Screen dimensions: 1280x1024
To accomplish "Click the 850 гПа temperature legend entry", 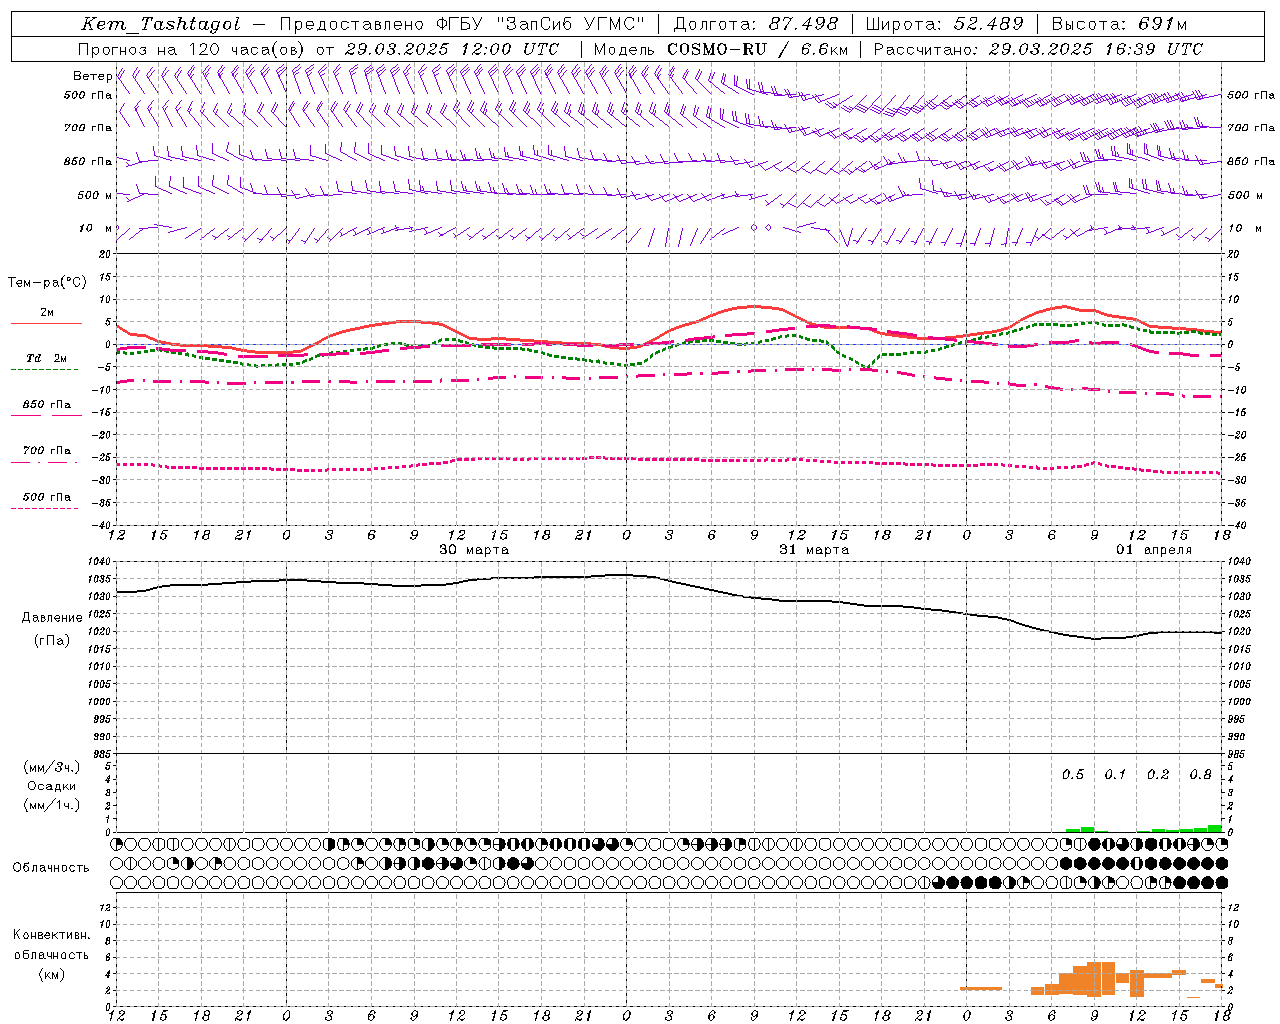I will click(x=47, y=405).
